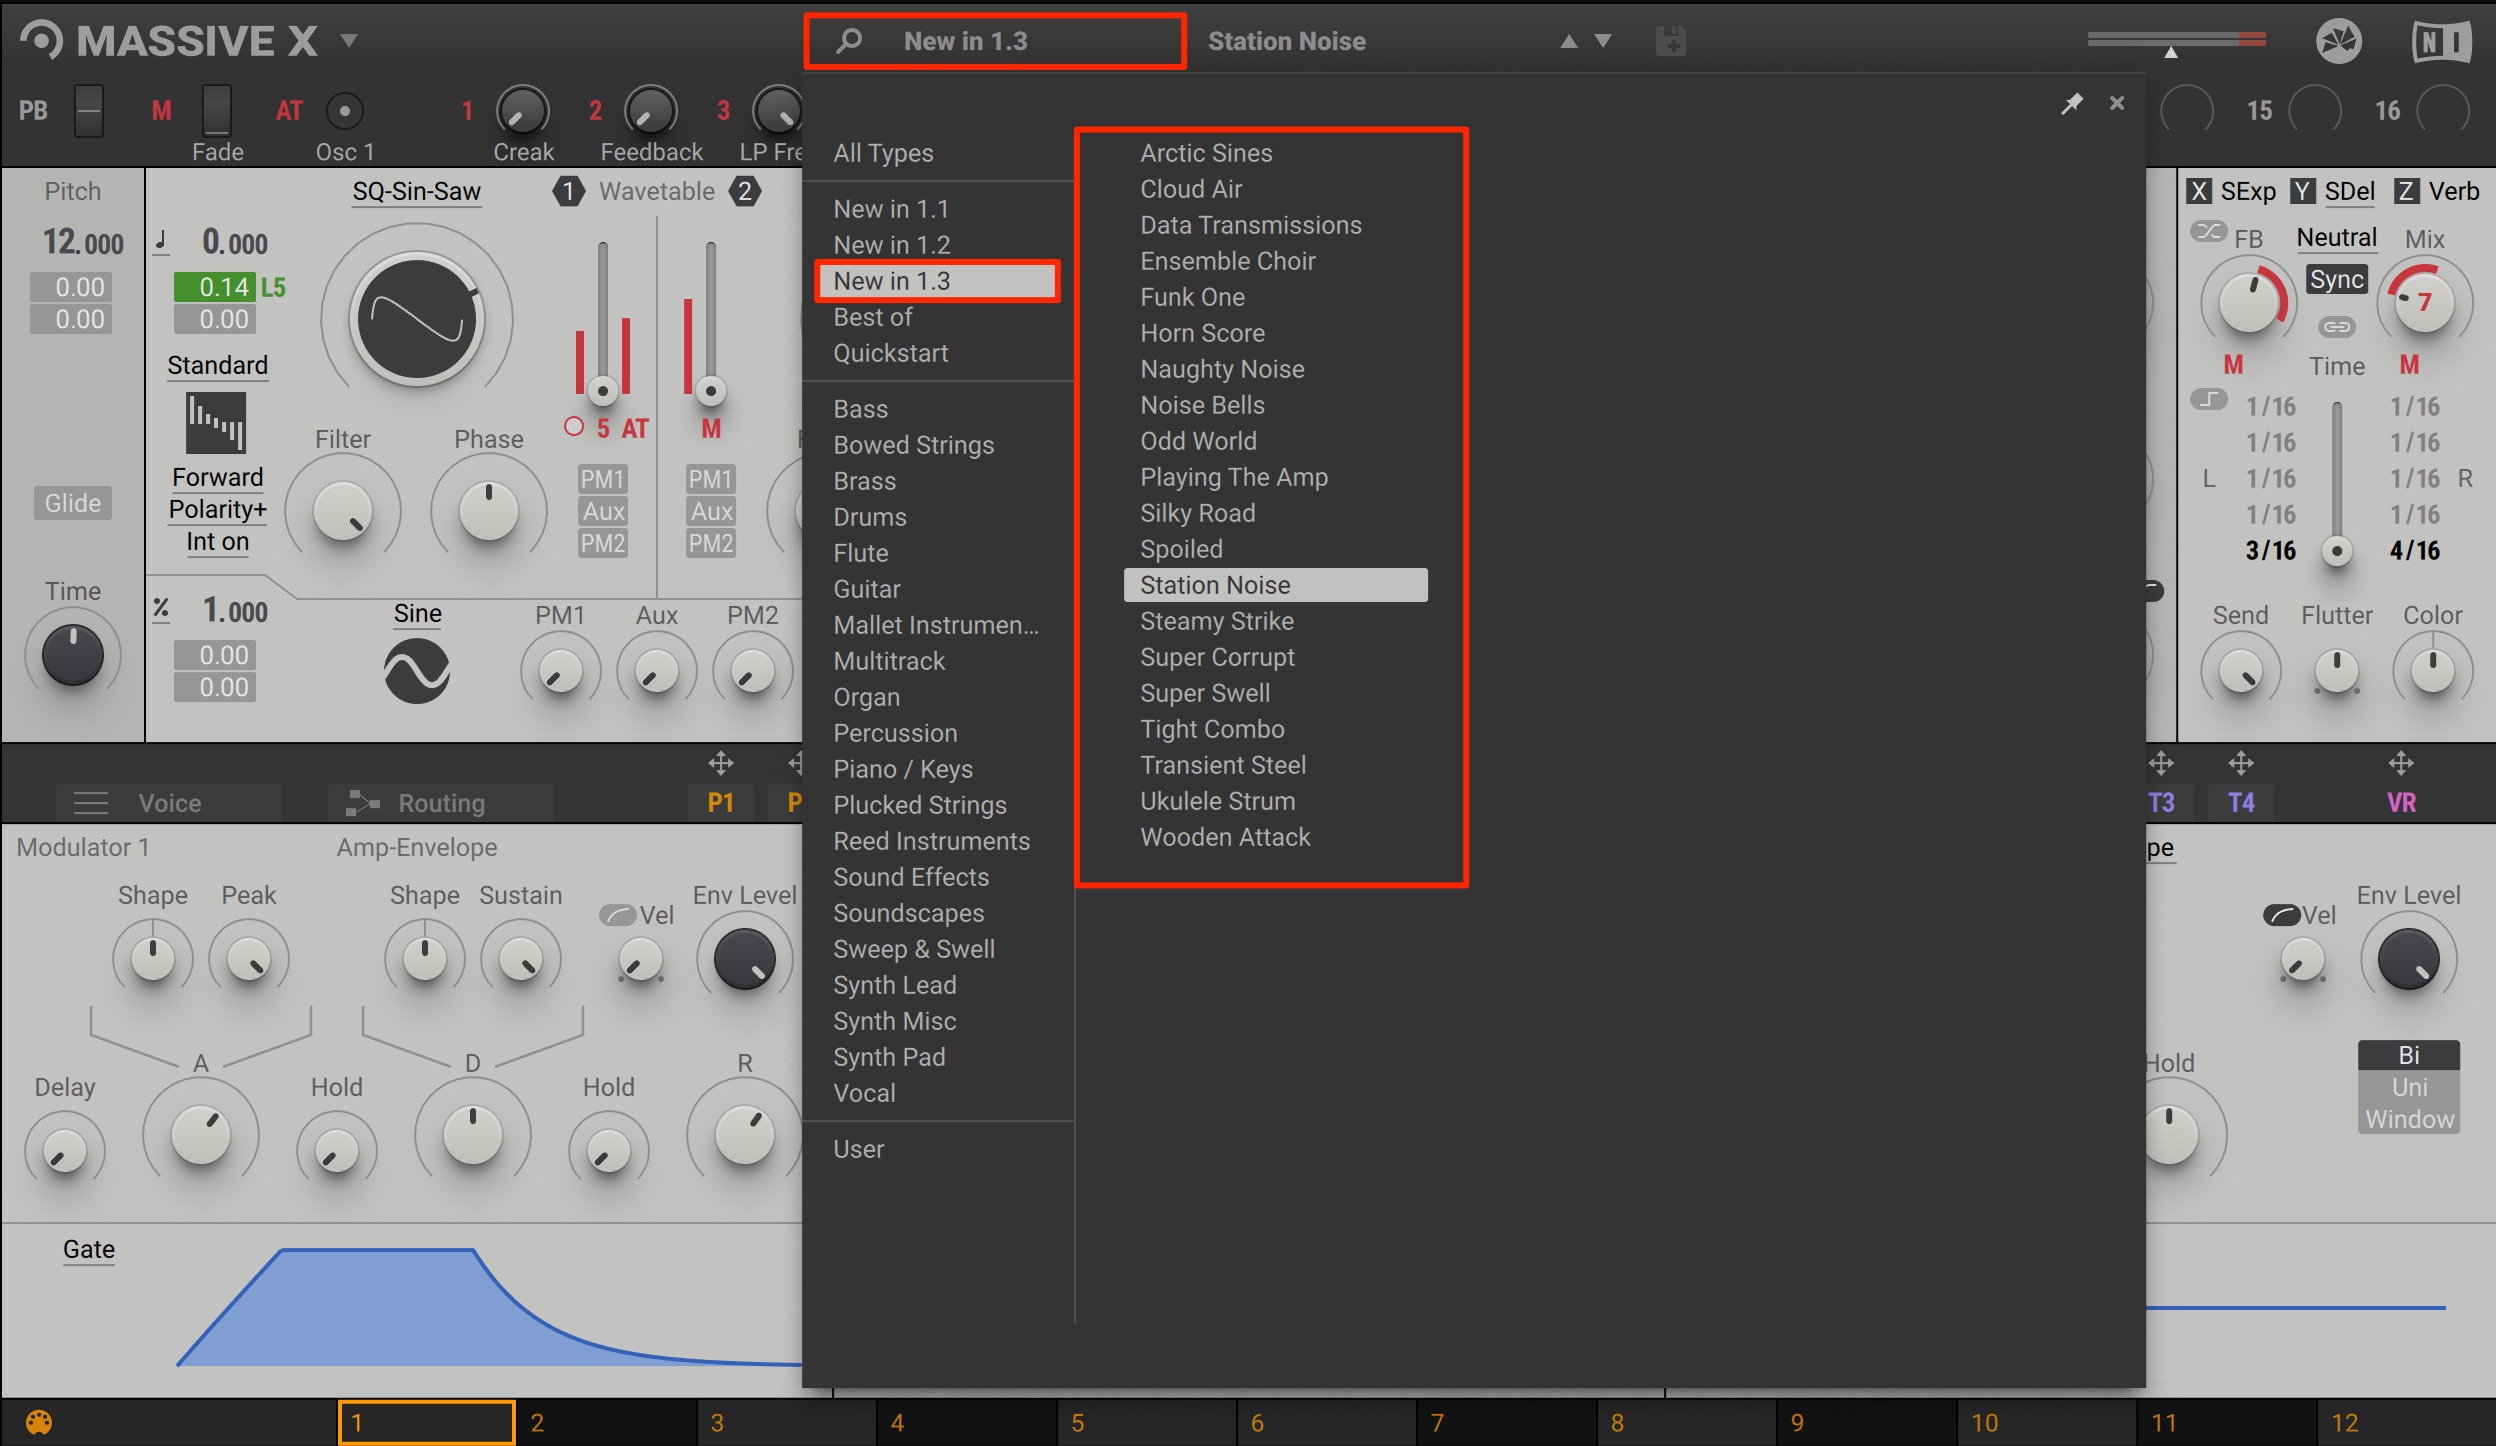Toggle the Y insert slot SDel
This screenshot has height=1446, width=2496.
pos(2303,191)
